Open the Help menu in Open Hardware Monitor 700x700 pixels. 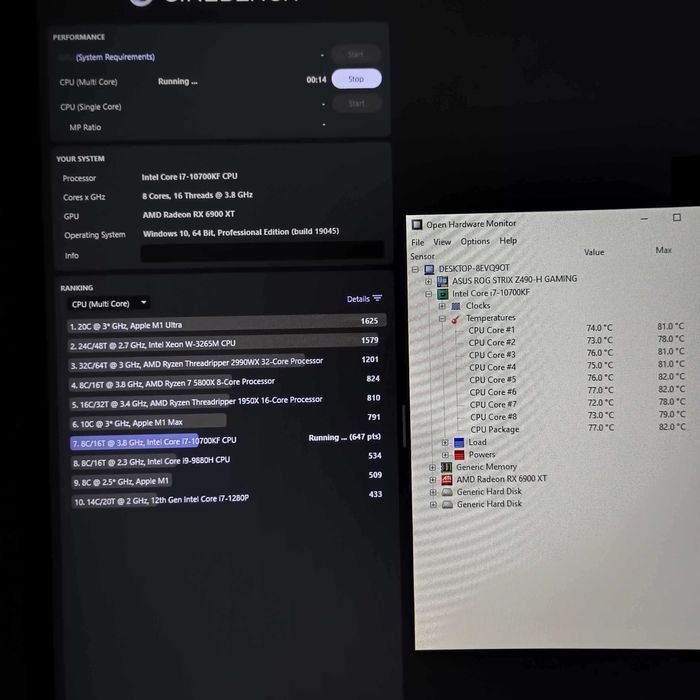click(508, 241)
